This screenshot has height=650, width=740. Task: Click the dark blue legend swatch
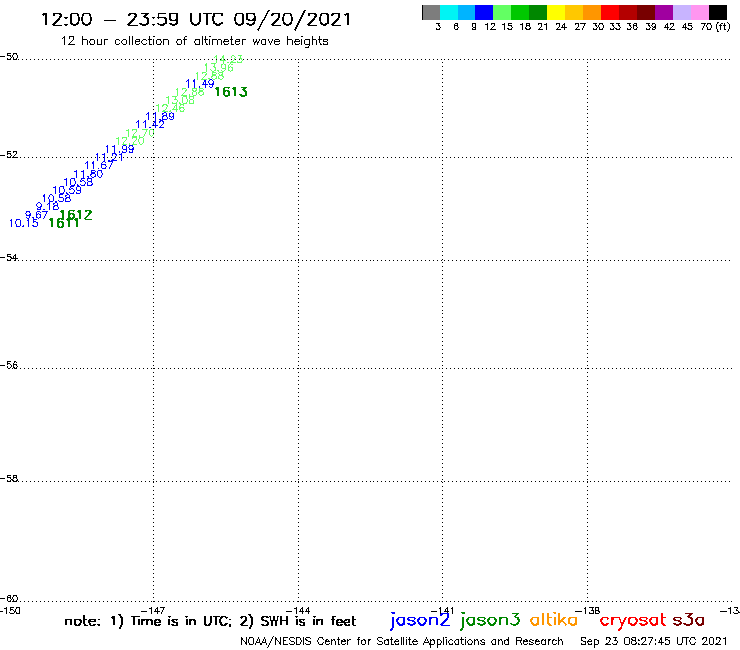485,12
